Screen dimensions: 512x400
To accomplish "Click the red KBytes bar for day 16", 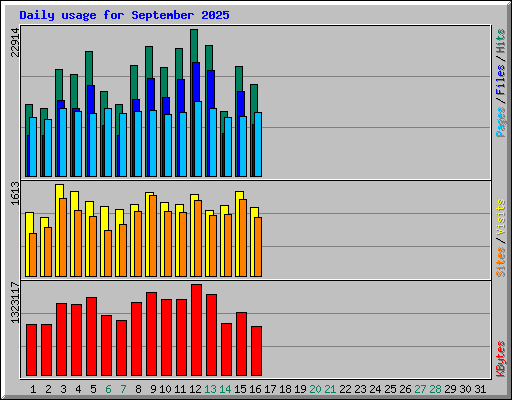I will (x=256, y=351).
